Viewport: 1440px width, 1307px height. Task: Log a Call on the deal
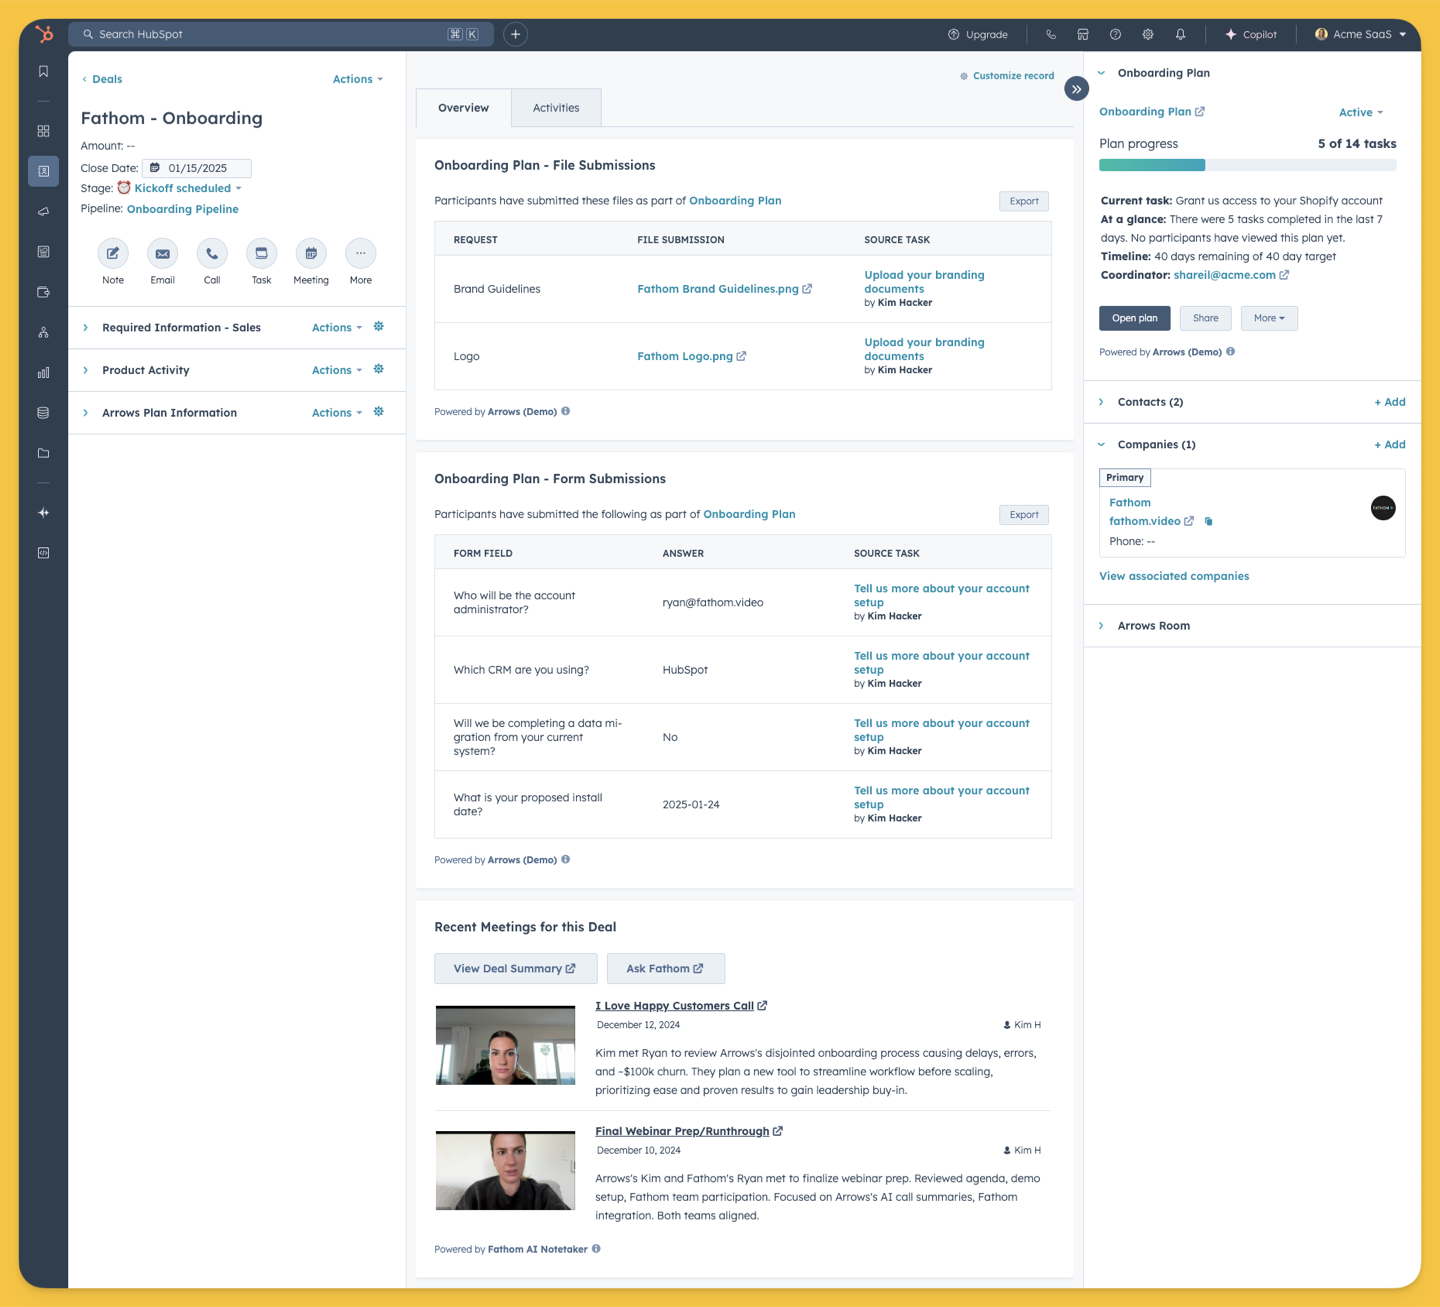[x=212, y=254]
